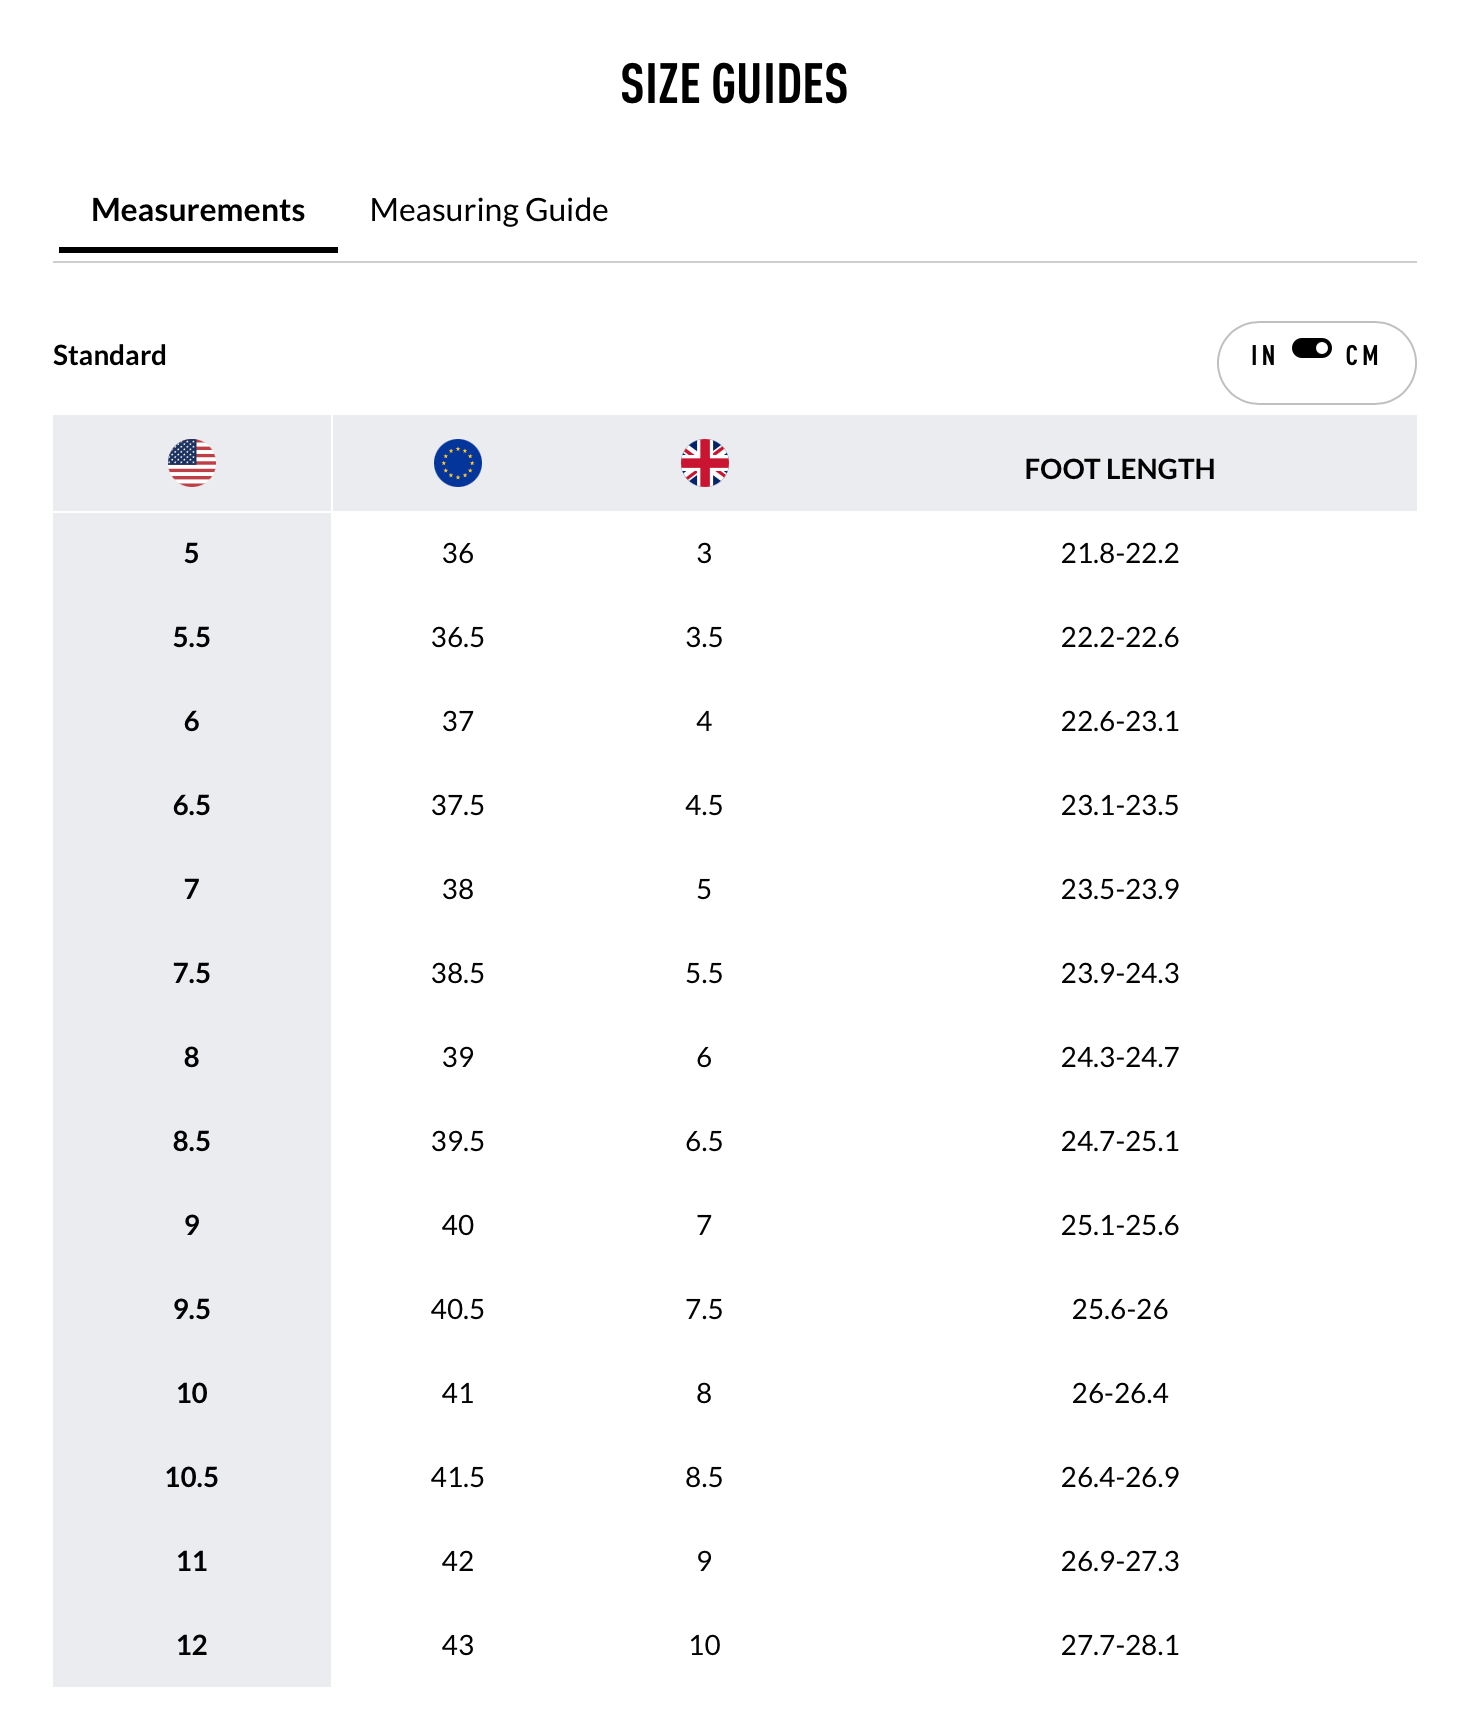Image resolution: width=1470 pixels, height=1716 pixels.
Task: Click the FOOT LENGTH column header
Action: 1119,469
